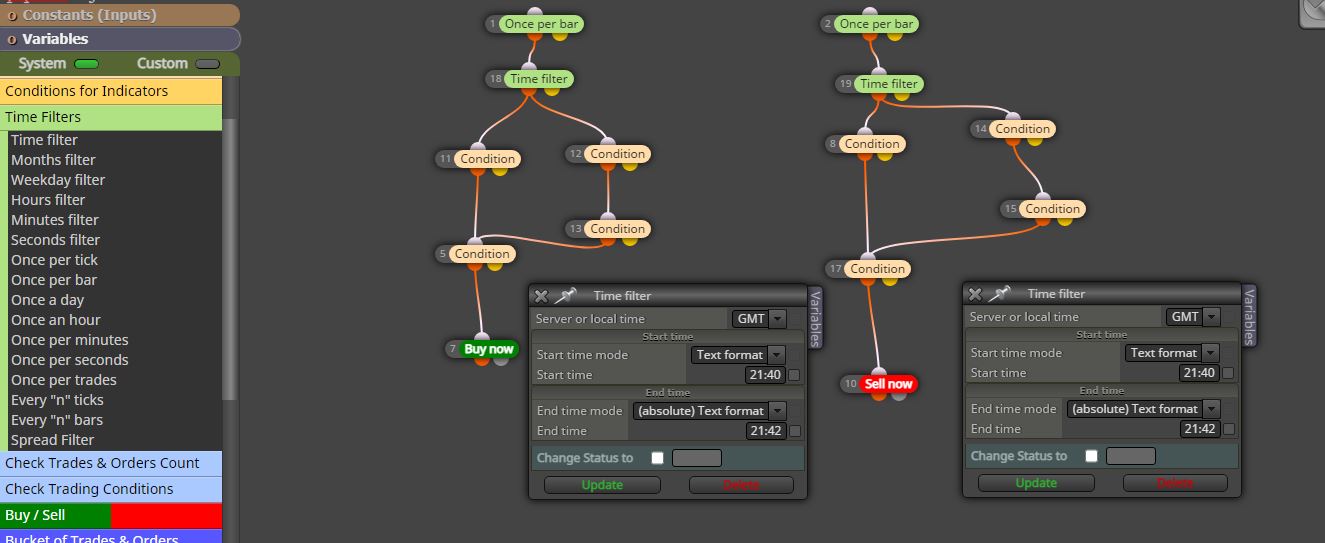
Task: Choose Weekday filter from block list
Action: coord(58,180)
